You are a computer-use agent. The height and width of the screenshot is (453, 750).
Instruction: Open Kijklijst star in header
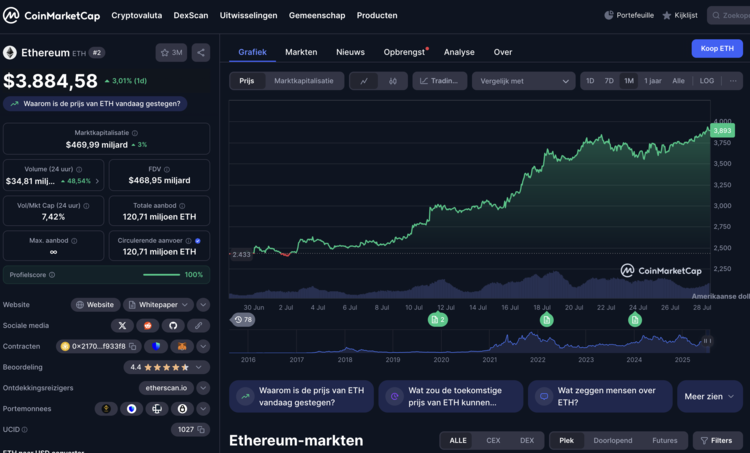click(x=667, y=15)
